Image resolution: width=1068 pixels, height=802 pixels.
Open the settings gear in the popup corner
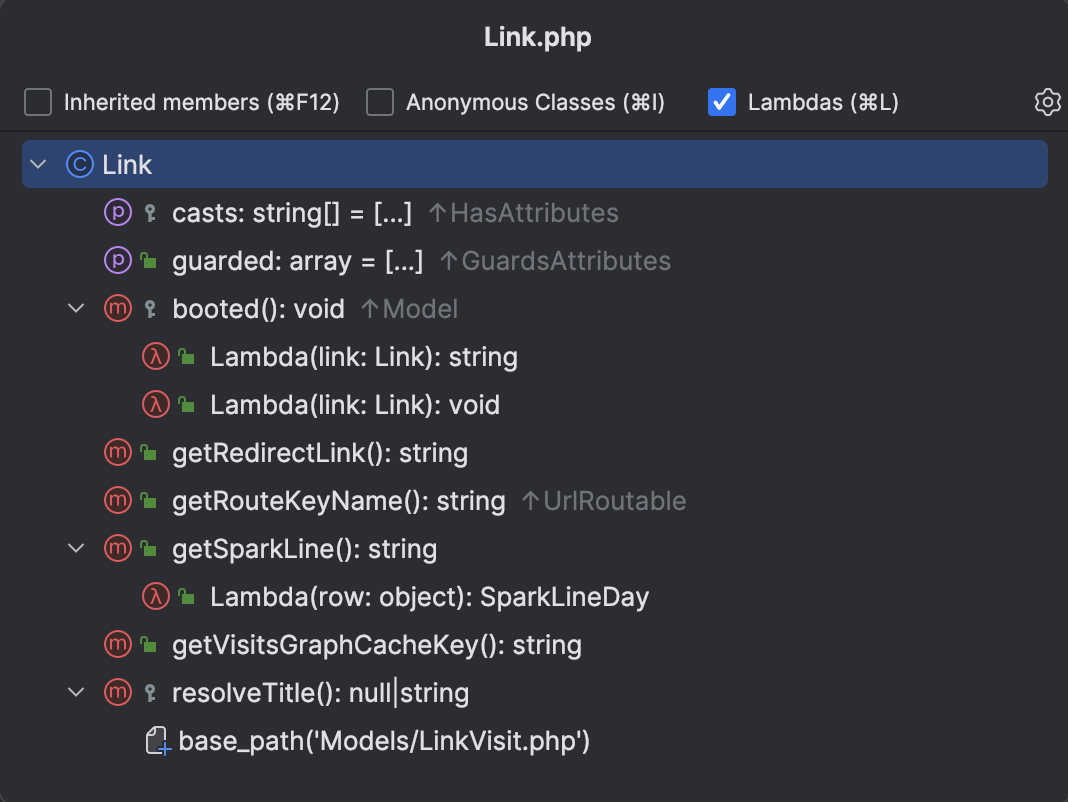point(1047,101)
